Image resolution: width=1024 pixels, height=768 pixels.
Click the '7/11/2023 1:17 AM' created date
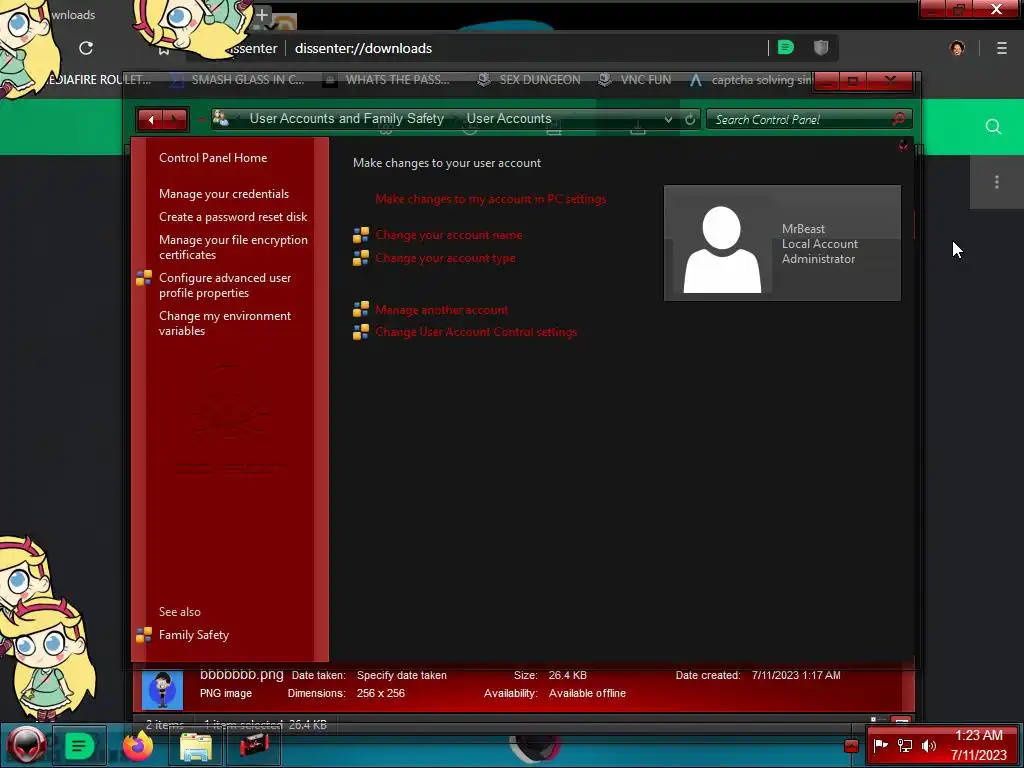click(x=796, y=675)
